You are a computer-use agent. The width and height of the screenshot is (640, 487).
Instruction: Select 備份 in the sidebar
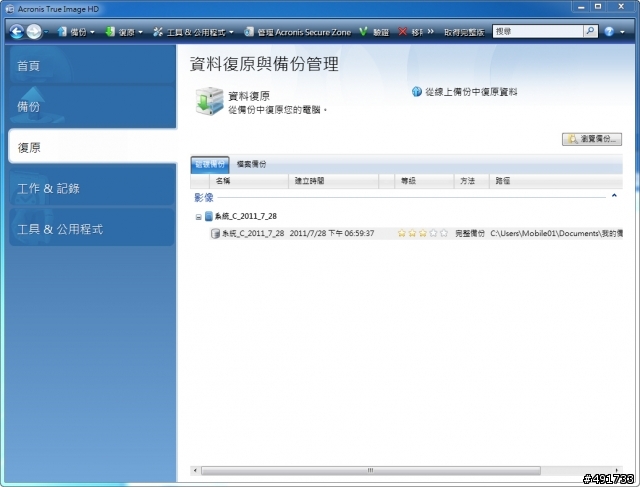tap(93, 106)
